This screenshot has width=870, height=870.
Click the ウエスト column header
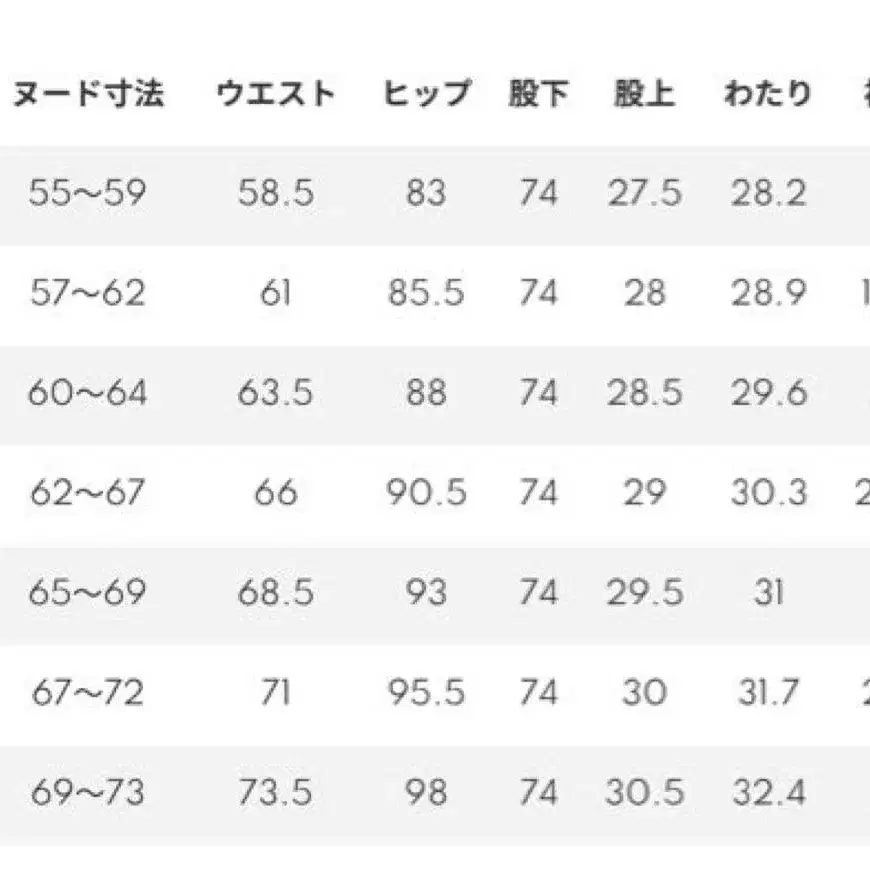point(275,95)
